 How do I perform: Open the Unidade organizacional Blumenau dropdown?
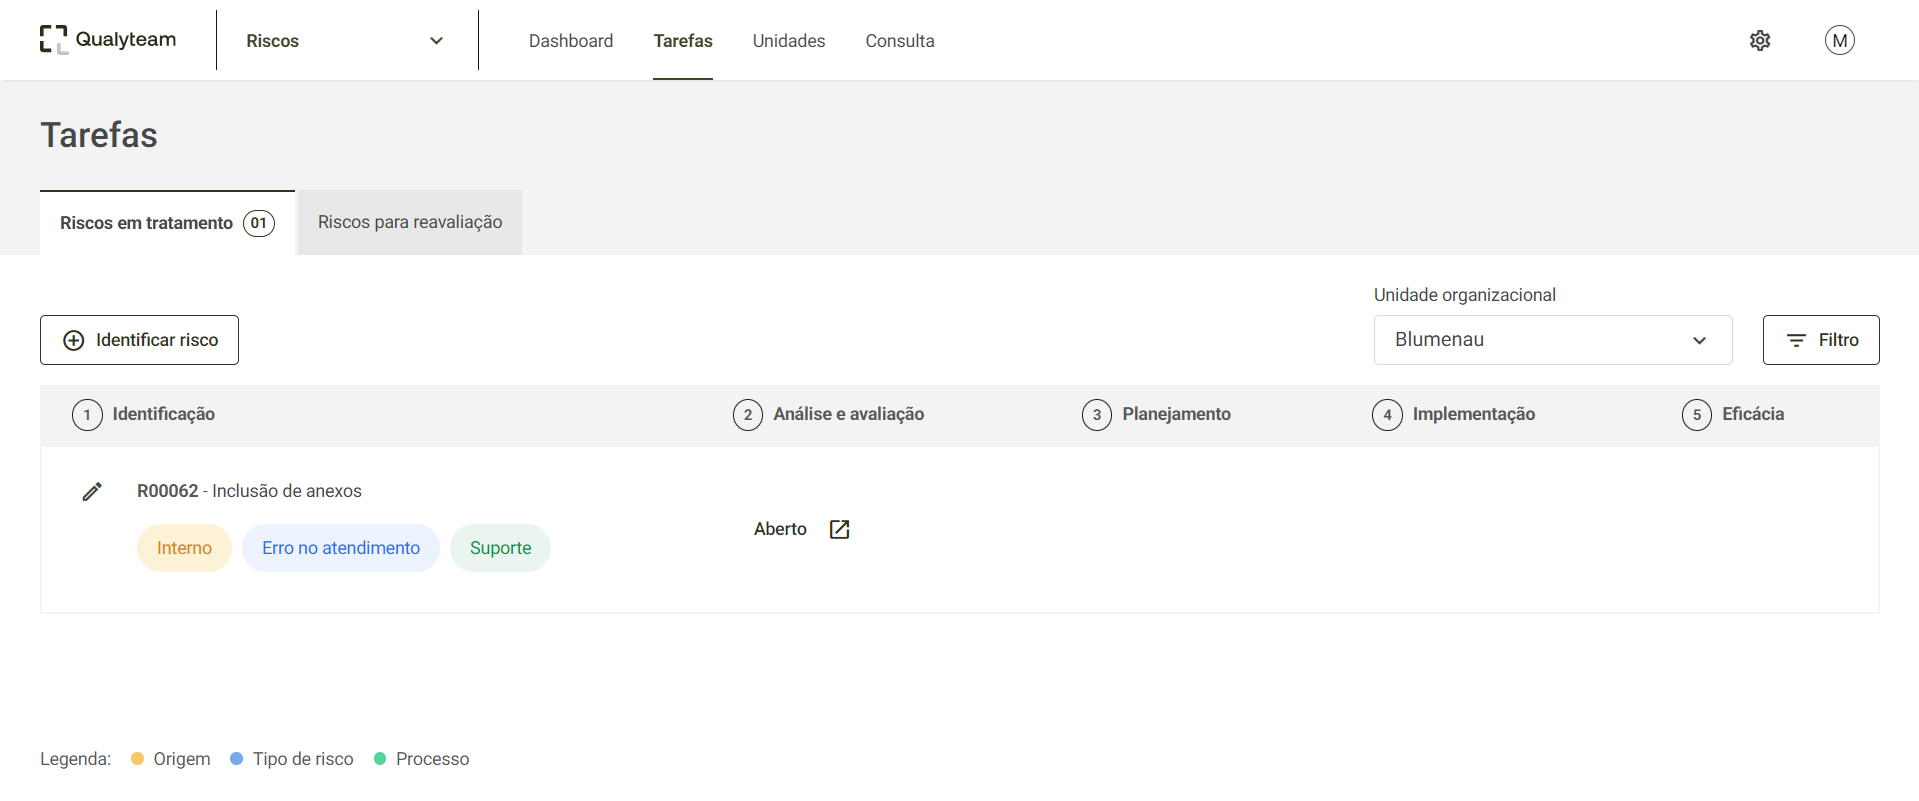pos(1552,340)
